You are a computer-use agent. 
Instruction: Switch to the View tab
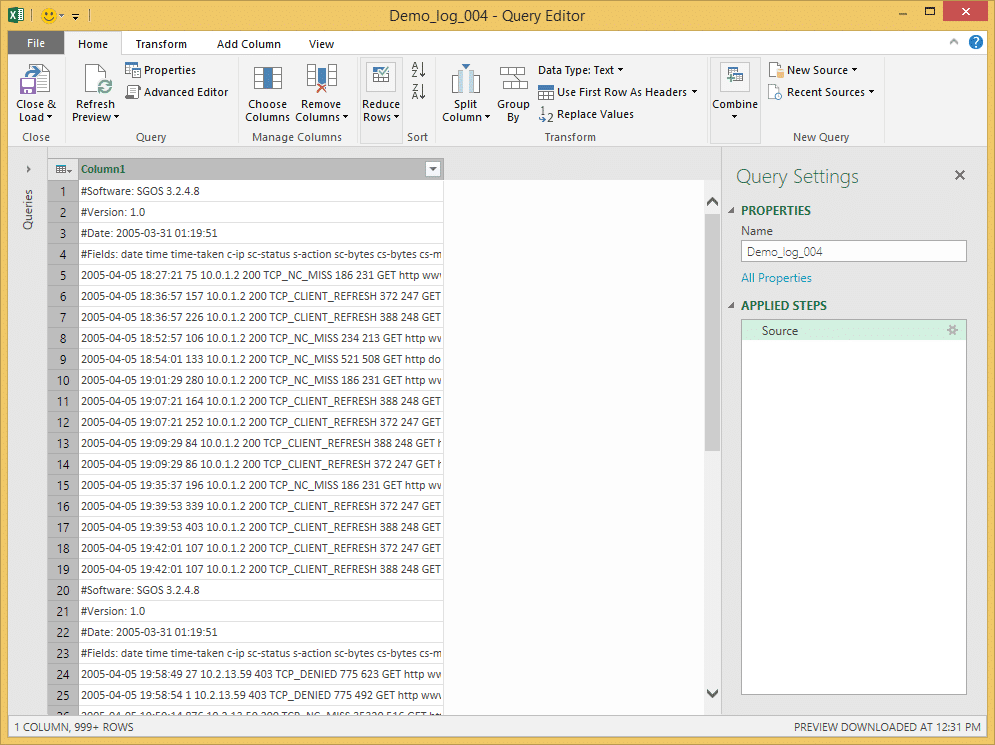point(321,44)
